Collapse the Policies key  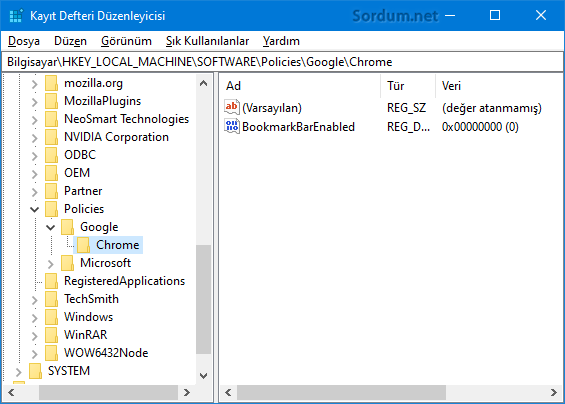[x=35, y=210]
